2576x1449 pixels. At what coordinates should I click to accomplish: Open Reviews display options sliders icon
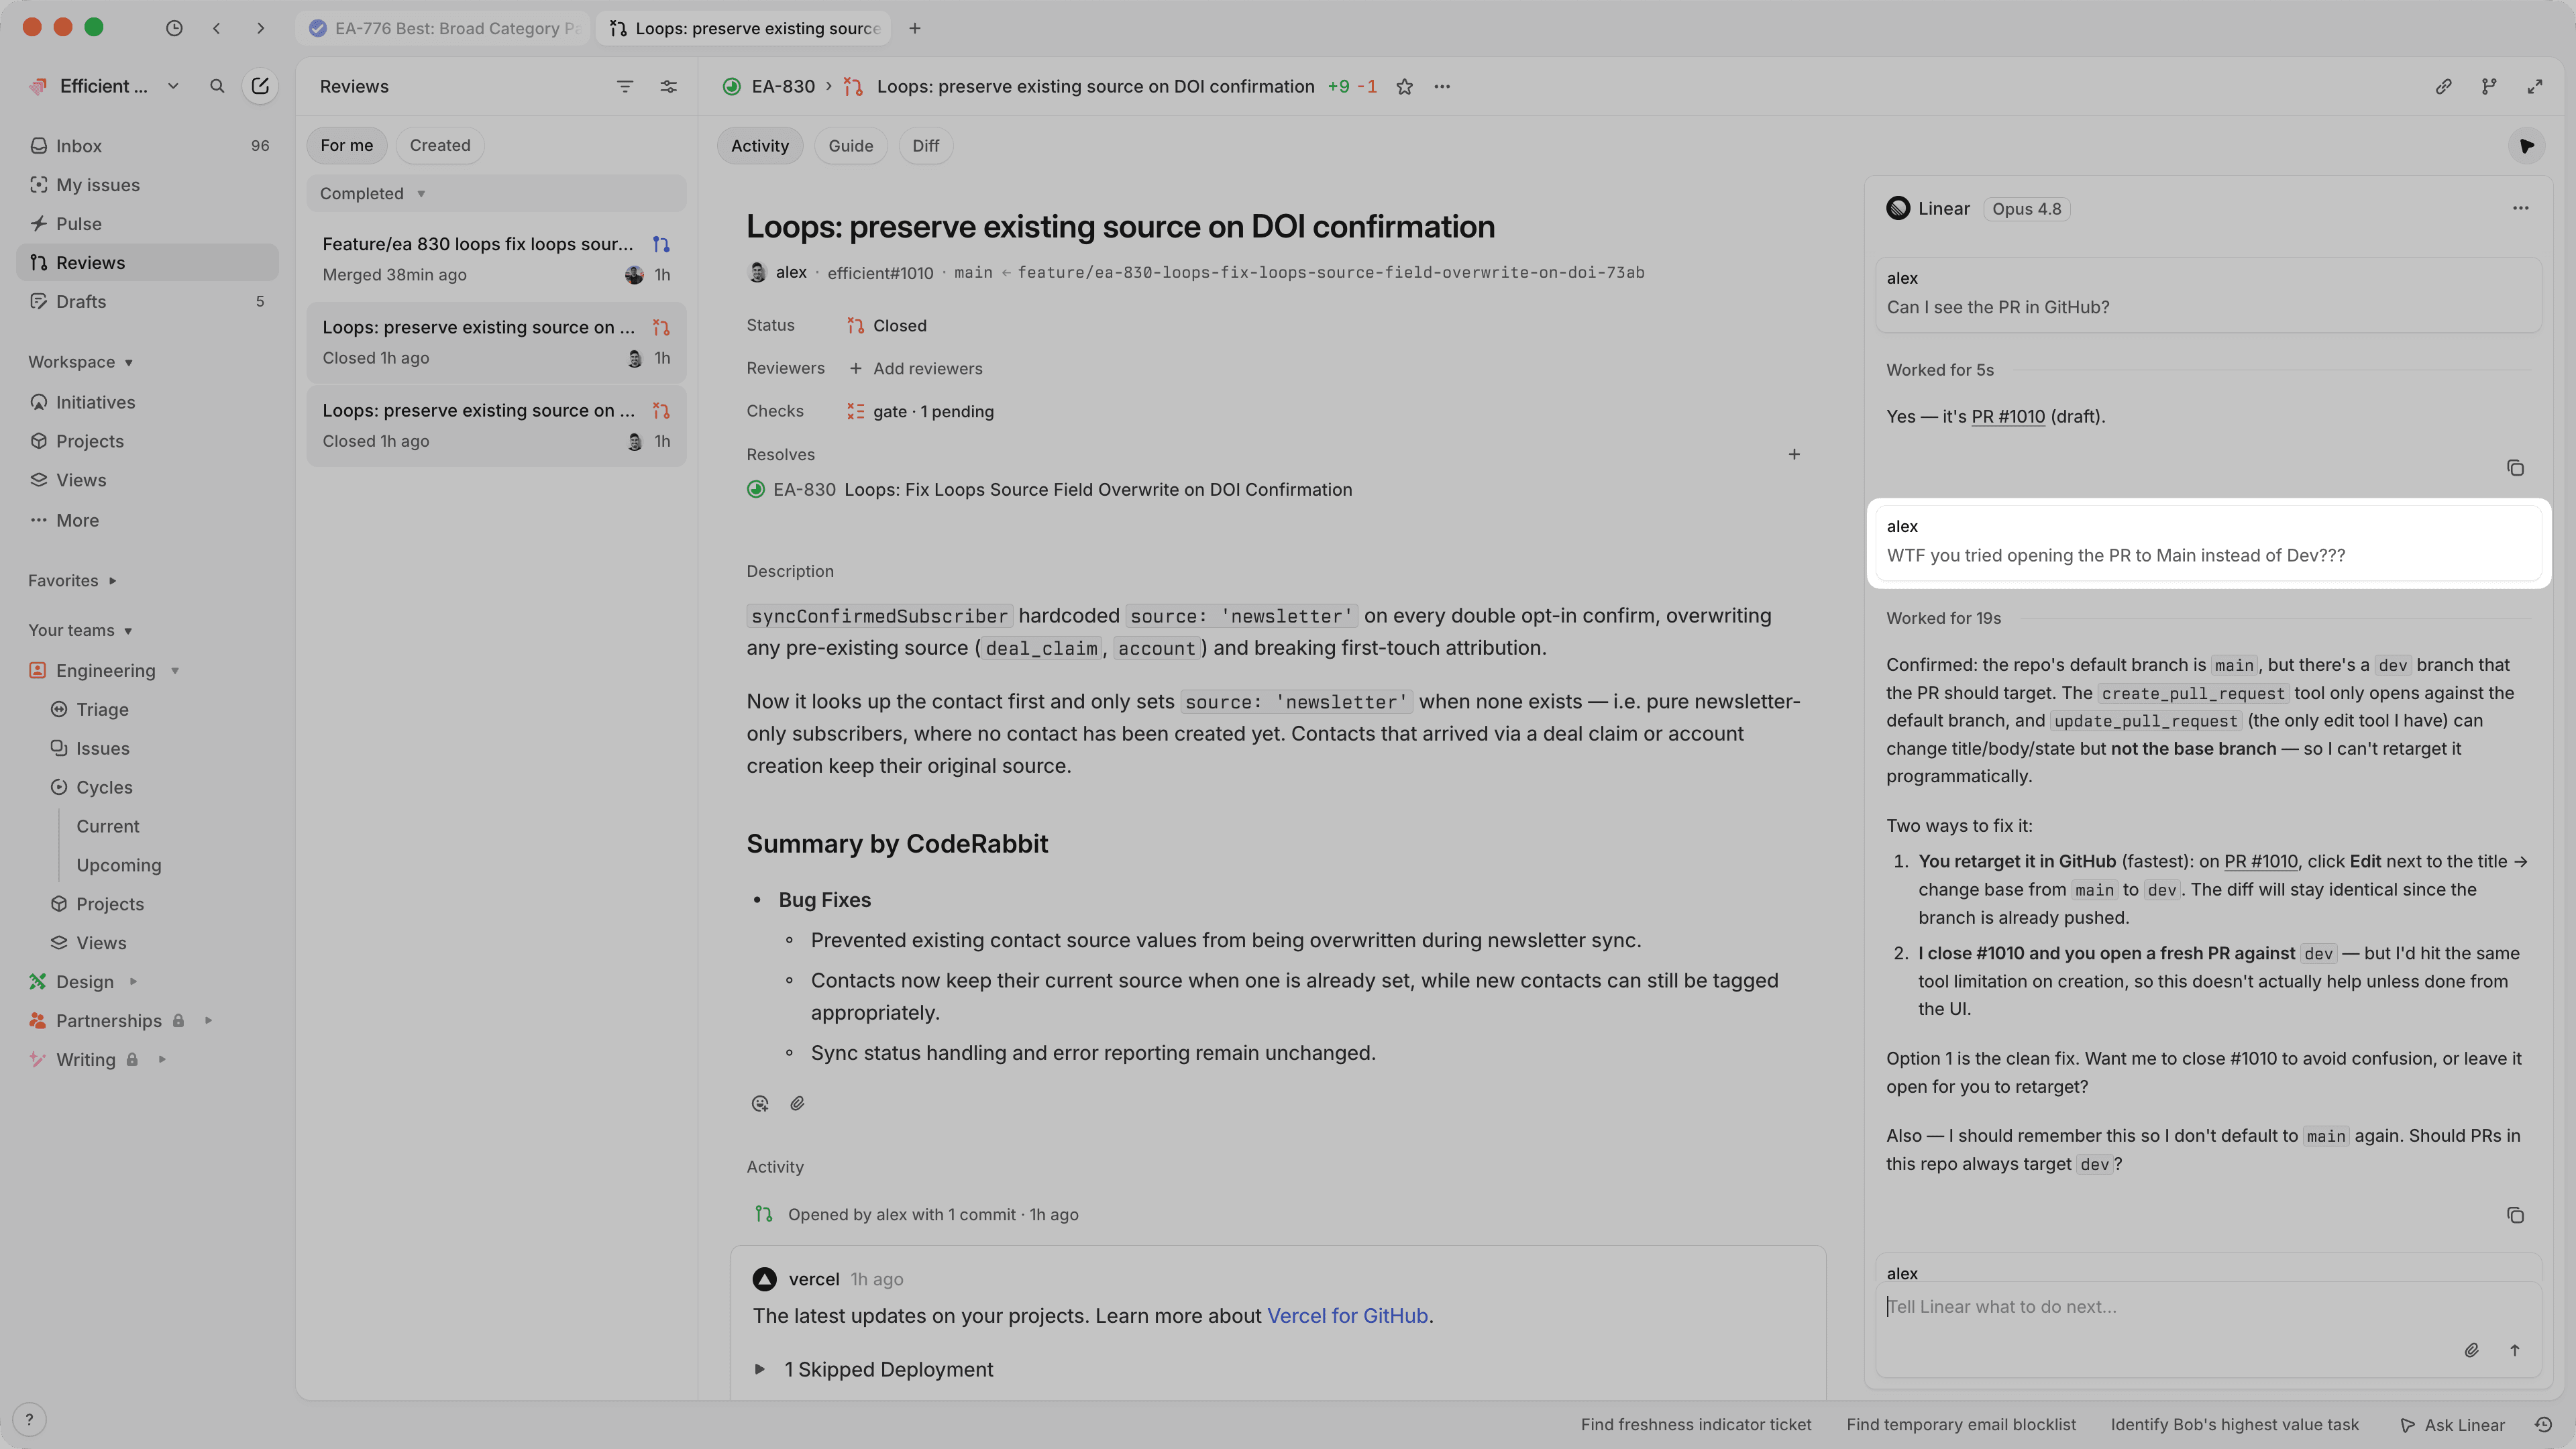669,86
